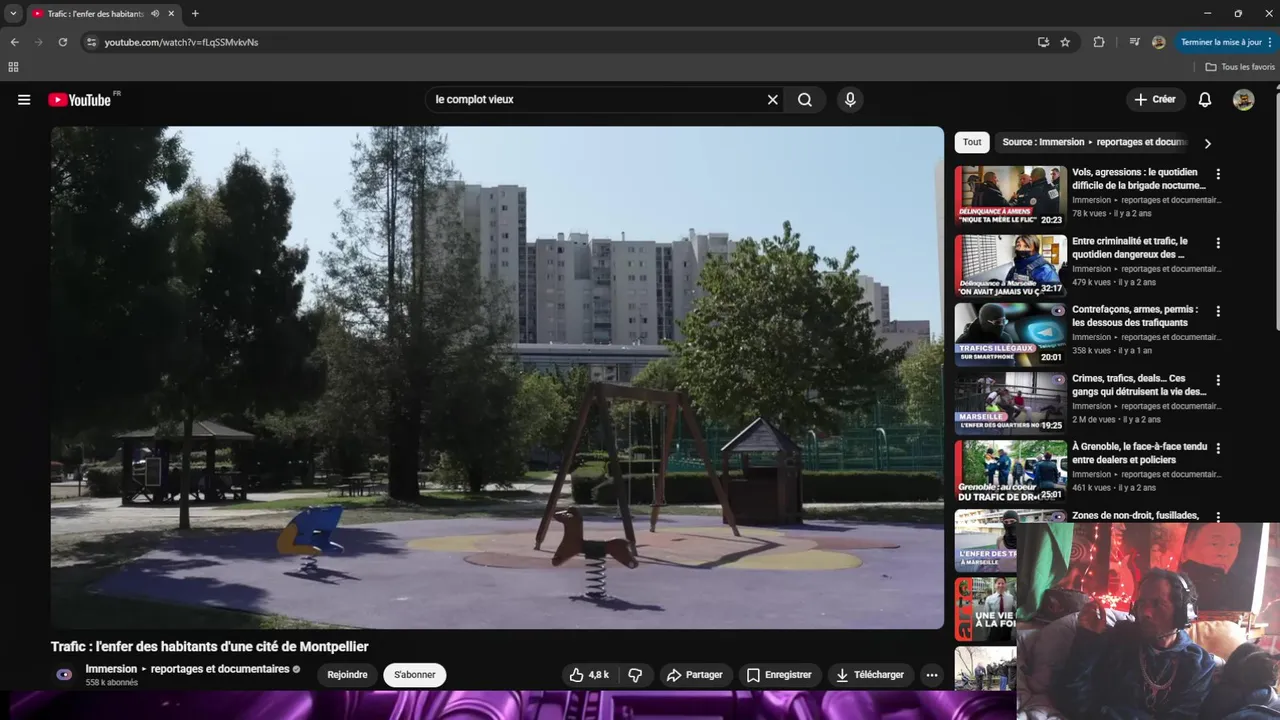This screenshot has height=720, width=1280.
Task: Open the YouTube hamburger guide menu
Action: 24,100
